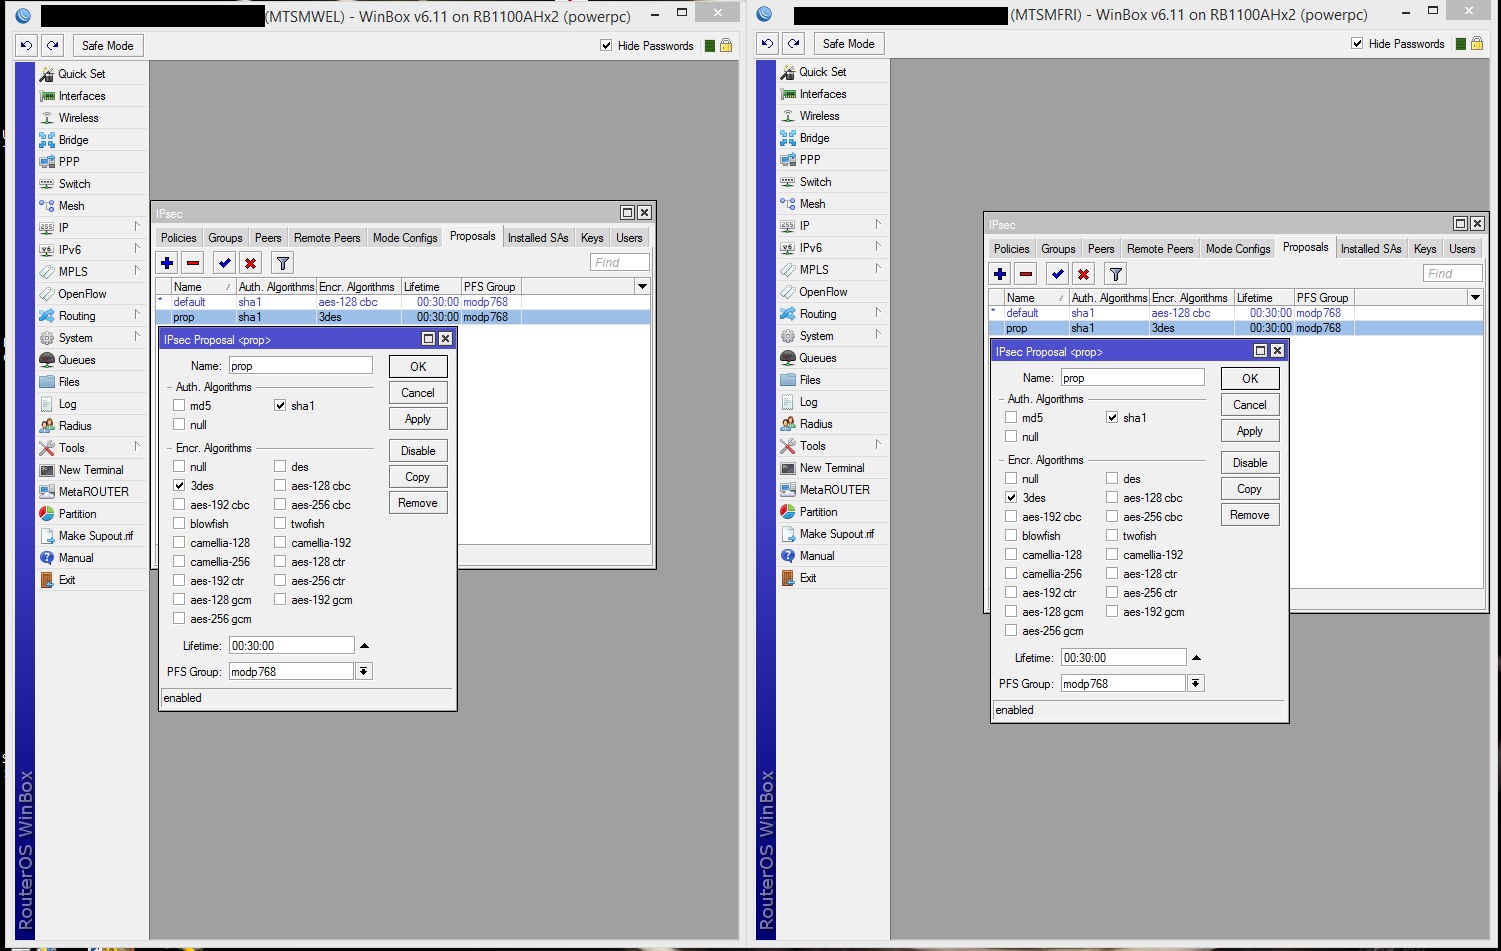Open Quick Set in MTSMWEL sidebar

point(92,74)
